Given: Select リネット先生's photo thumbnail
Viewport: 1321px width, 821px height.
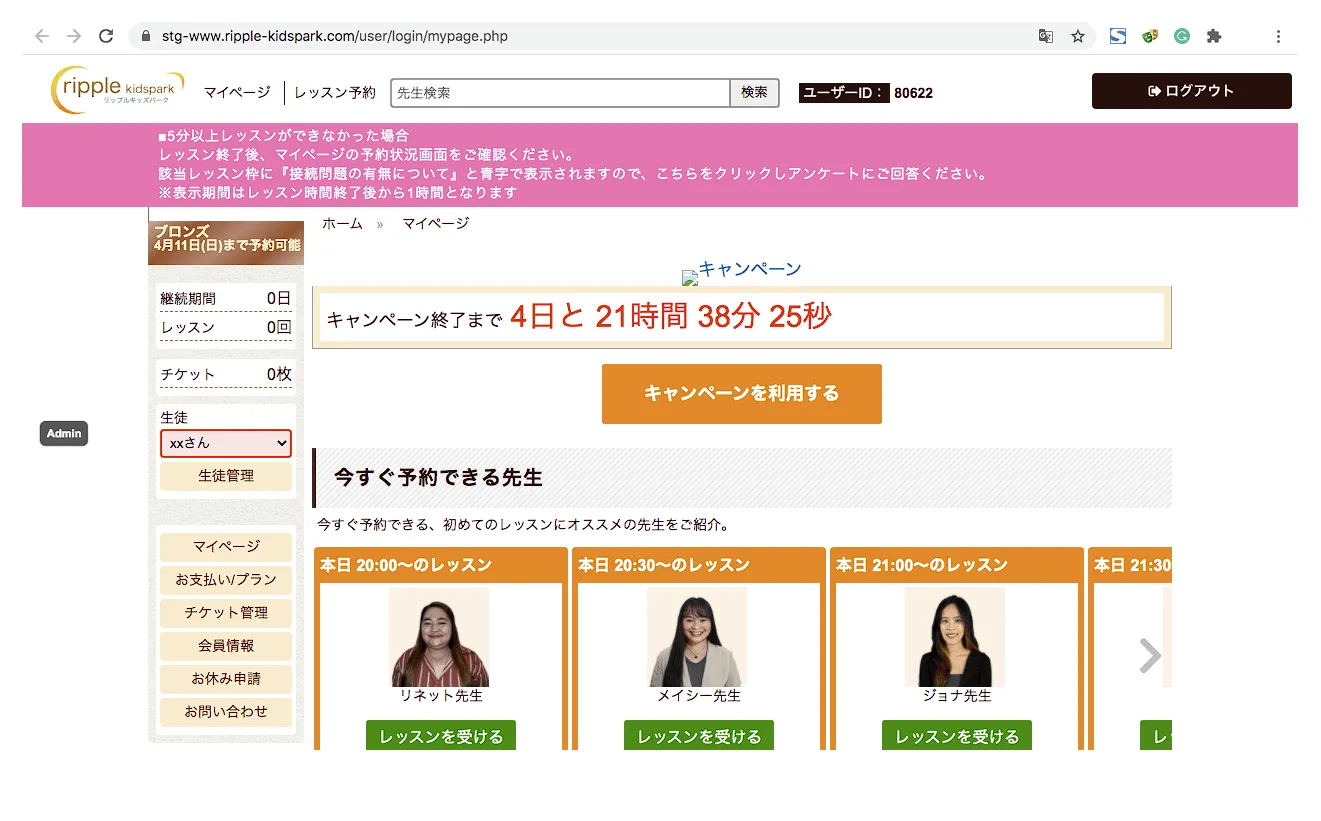Looking at the screenshot, I should (439, 637).
